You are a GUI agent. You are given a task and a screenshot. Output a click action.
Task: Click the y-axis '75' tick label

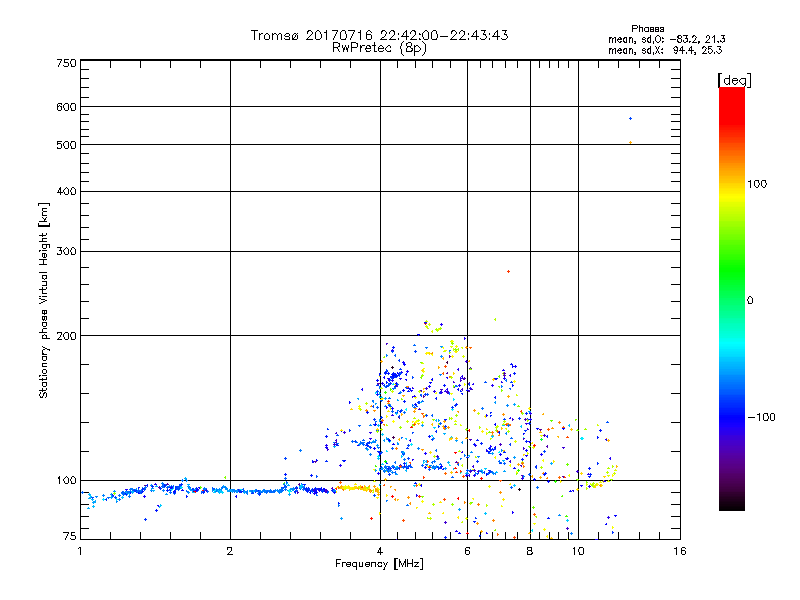[x=70, y=536]
